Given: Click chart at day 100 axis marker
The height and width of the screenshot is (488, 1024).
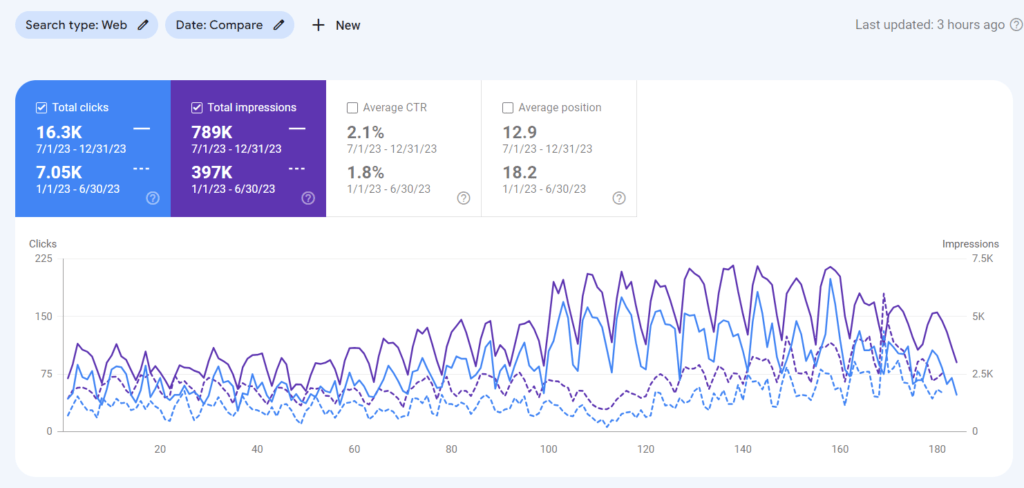Looking at the screenshot, I should (x=548, y=449).
